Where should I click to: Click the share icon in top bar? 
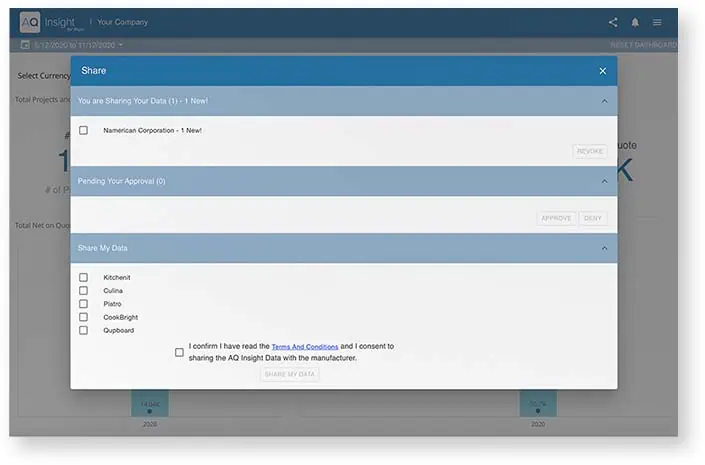(x=613, y=22)
